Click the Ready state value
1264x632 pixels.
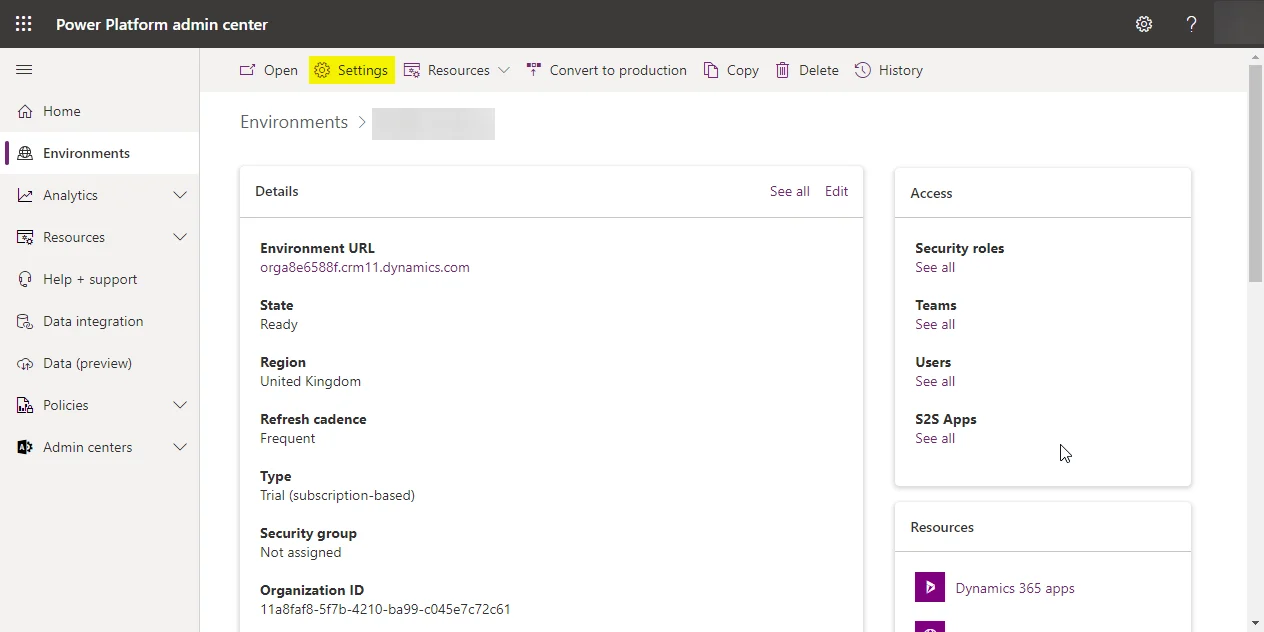point(279,324)
